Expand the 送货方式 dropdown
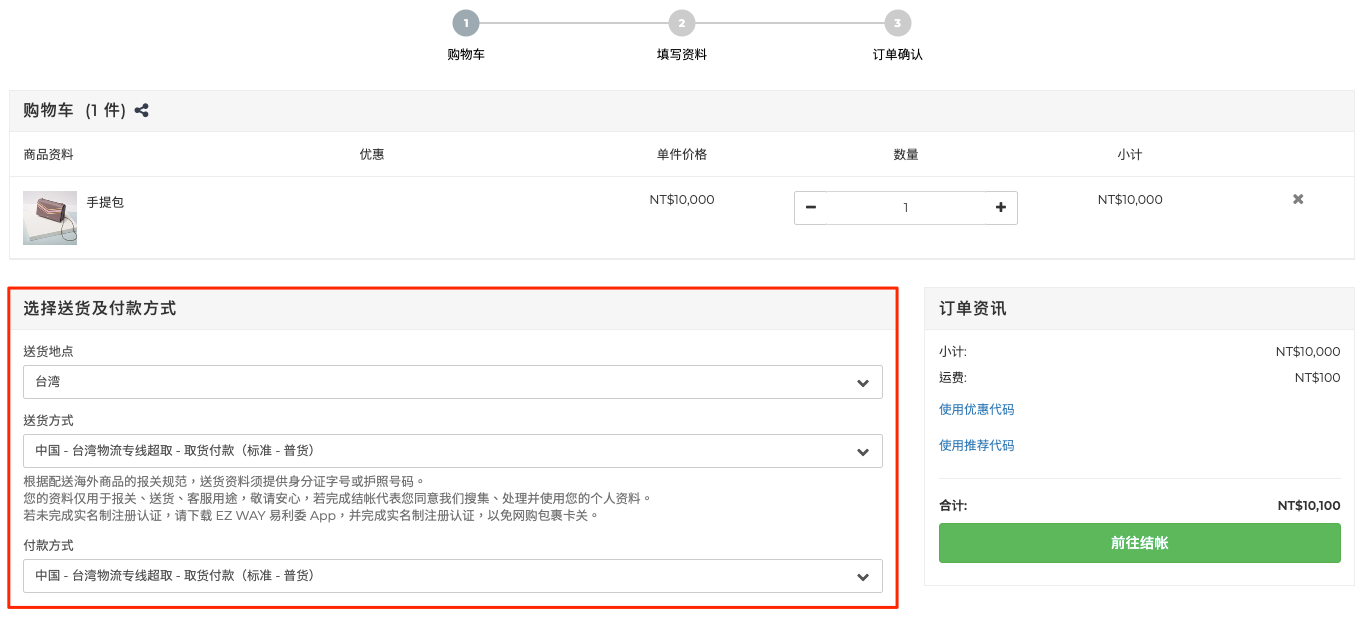This screenshot has height=624, width=1360. 453,451
